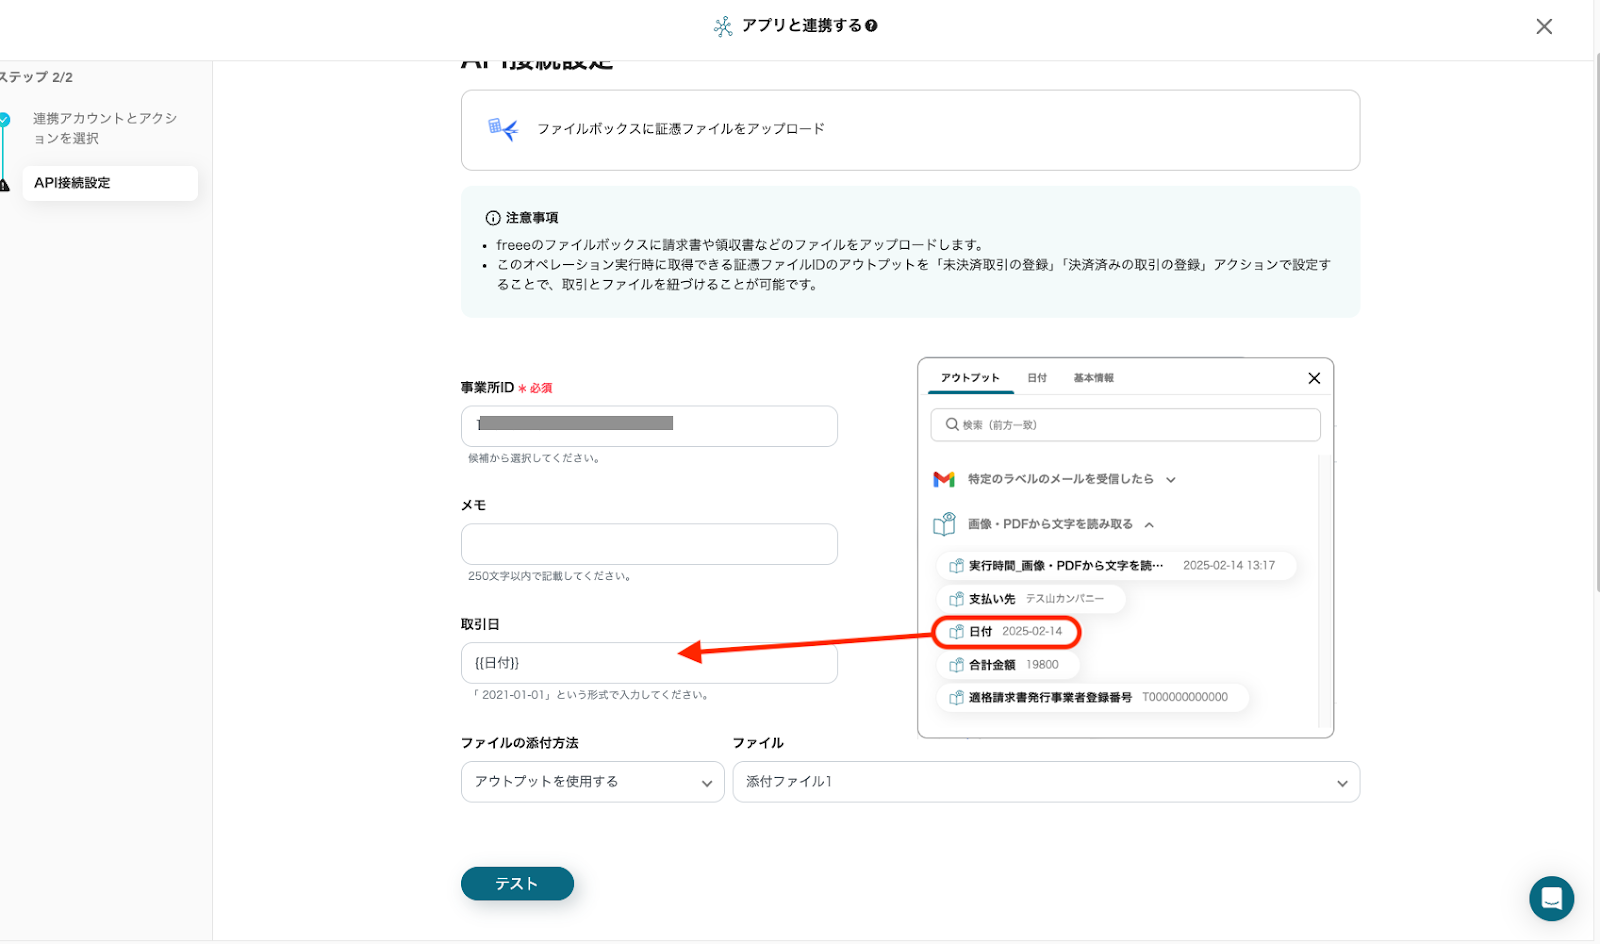Image resolution: width=1600 pixels, height=944 pixels.
Task: Open the help icon beside アプリと連携する
Action: tap(872, 26)
